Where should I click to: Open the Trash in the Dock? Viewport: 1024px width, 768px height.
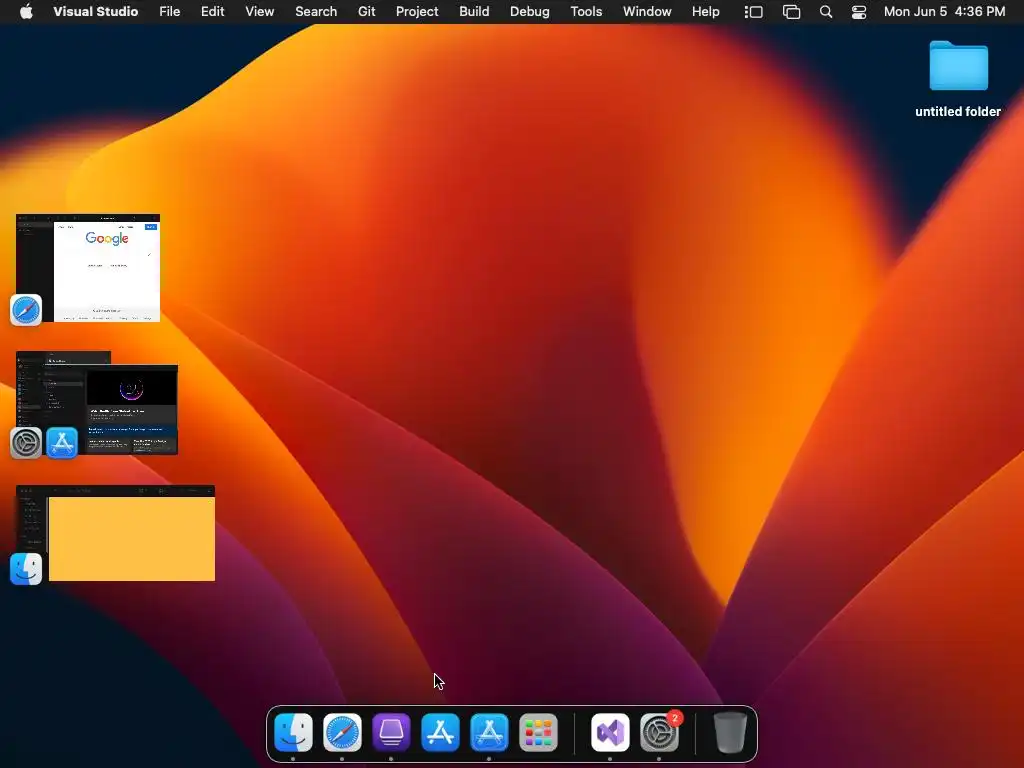tap(729, 732)
